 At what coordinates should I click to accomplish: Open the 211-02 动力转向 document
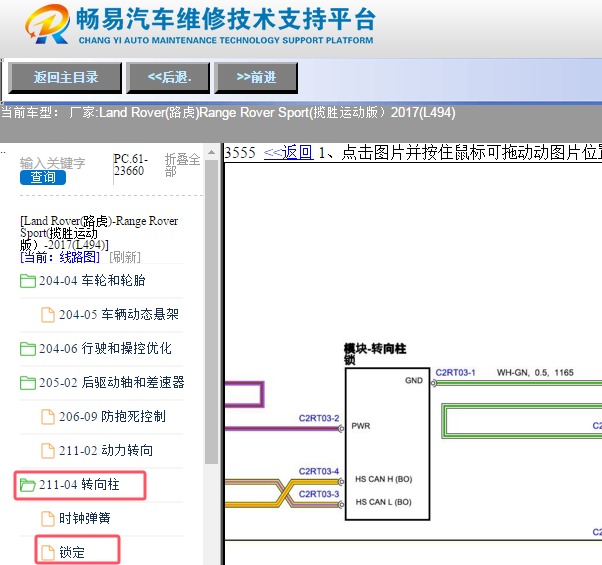coord(106,450)
